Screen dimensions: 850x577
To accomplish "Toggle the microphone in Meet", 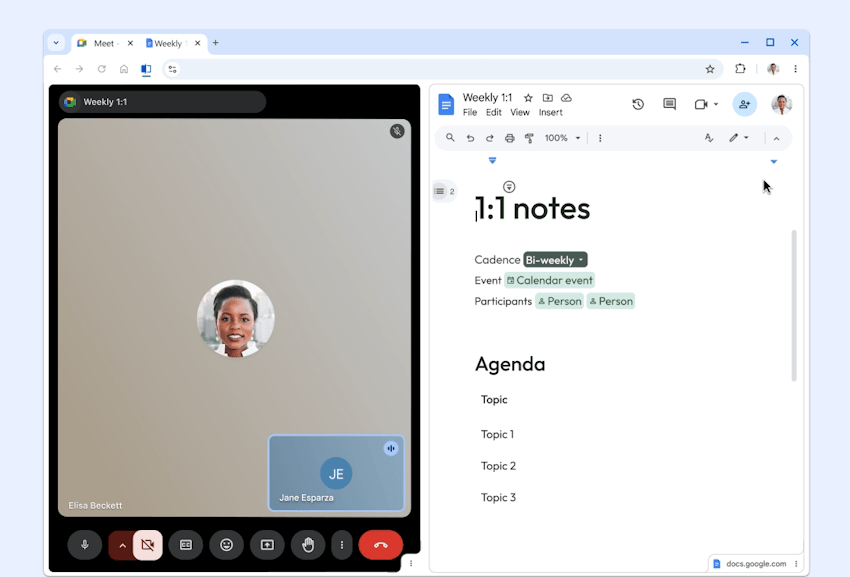I will pos(85,545).
